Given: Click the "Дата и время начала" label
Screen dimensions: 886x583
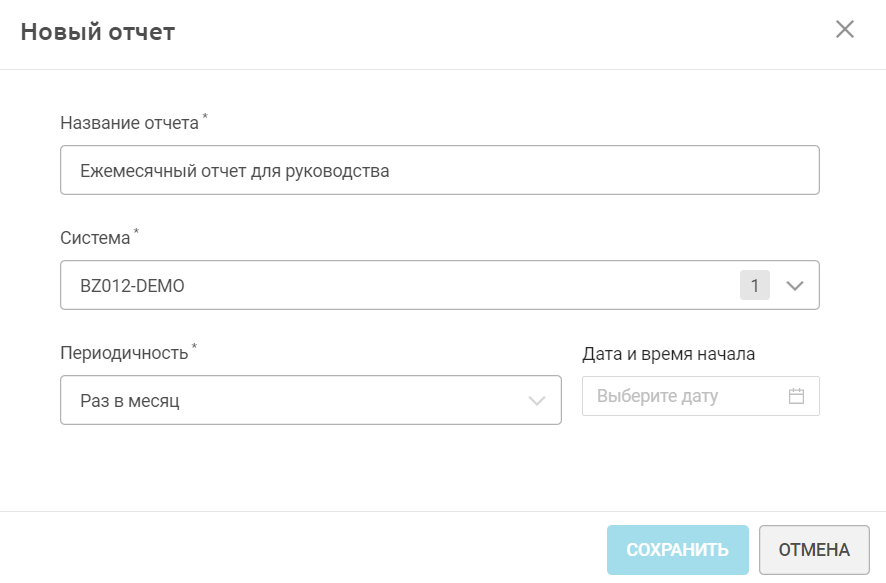Looking at the screenshot, I should click(x=668, y=354).
